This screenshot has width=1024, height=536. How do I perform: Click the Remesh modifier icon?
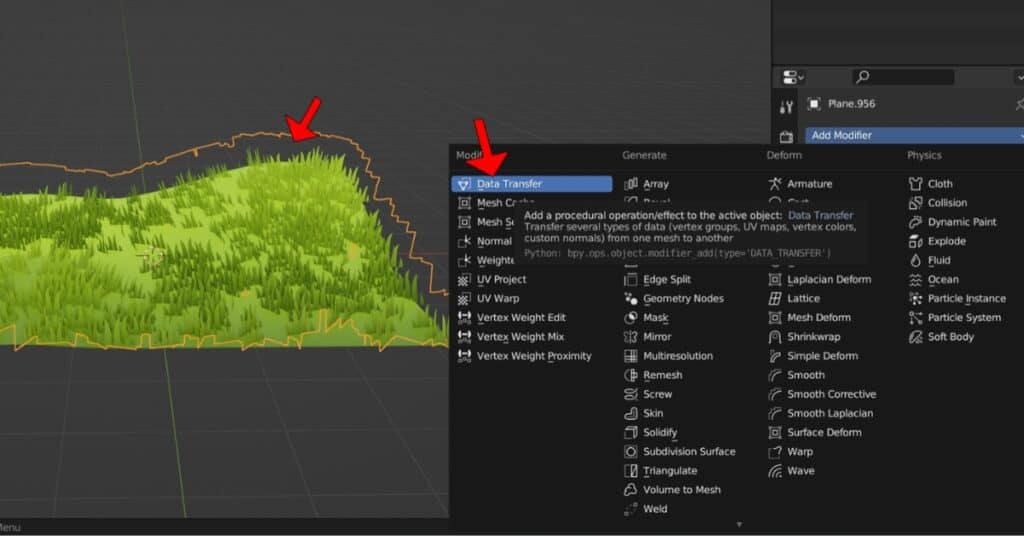631,375
